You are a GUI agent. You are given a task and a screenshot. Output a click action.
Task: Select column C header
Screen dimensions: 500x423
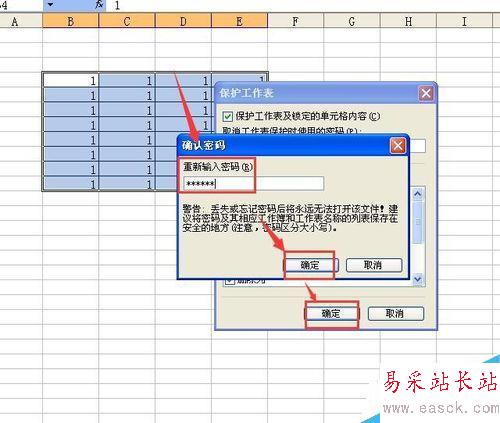point(127,22)
